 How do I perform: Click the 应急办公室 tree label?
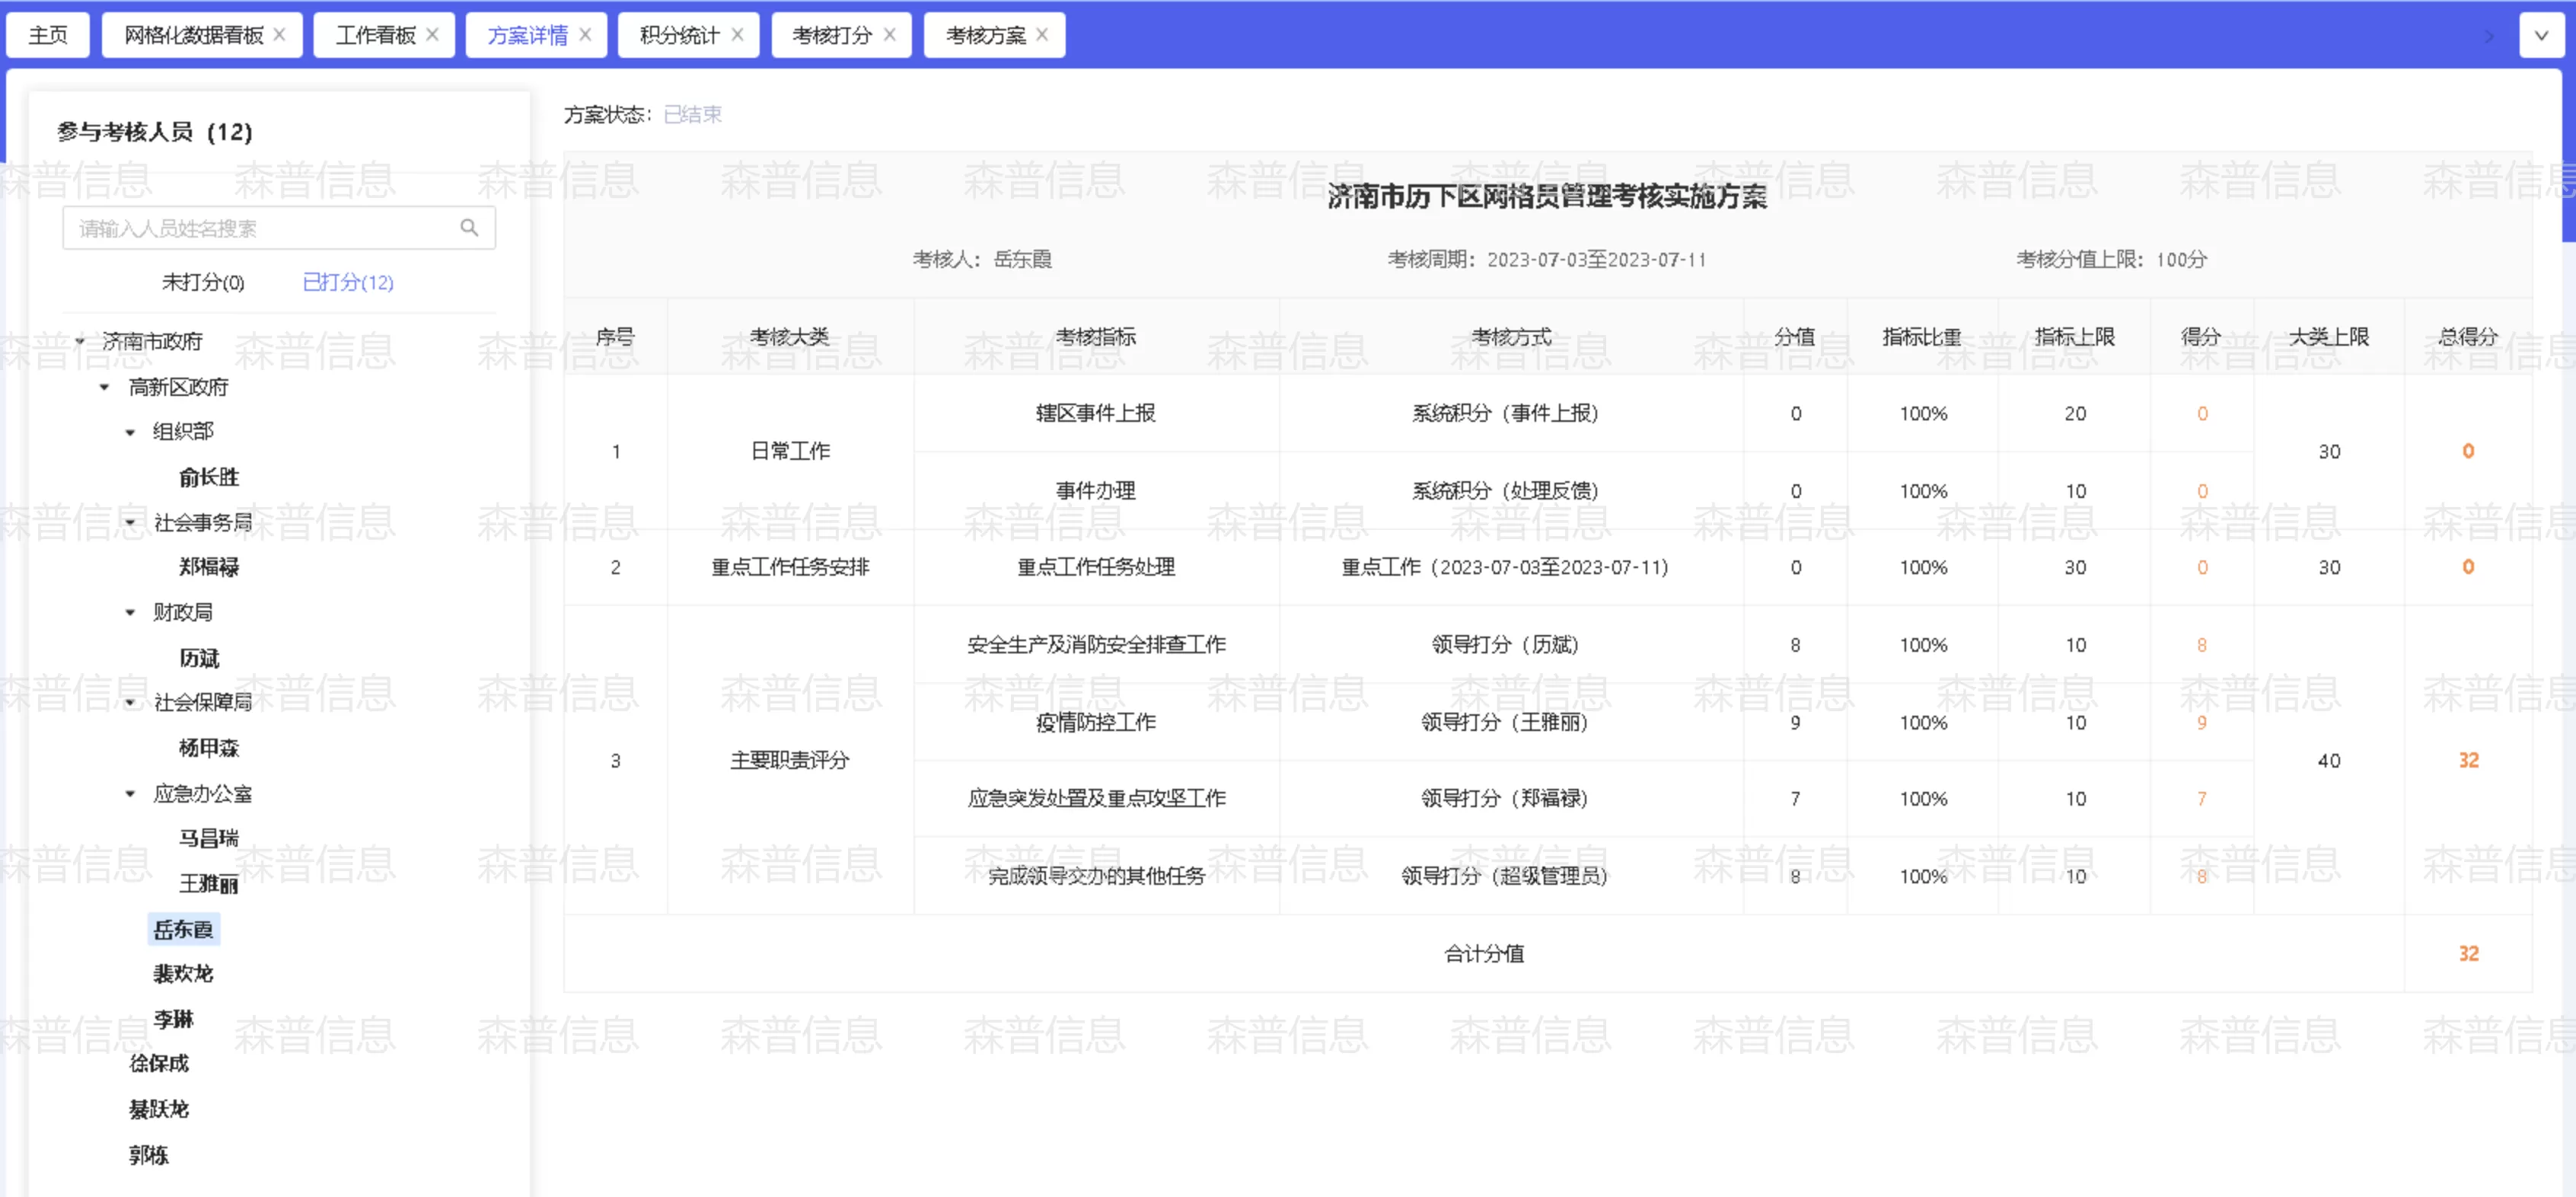(x=202, y=794)
